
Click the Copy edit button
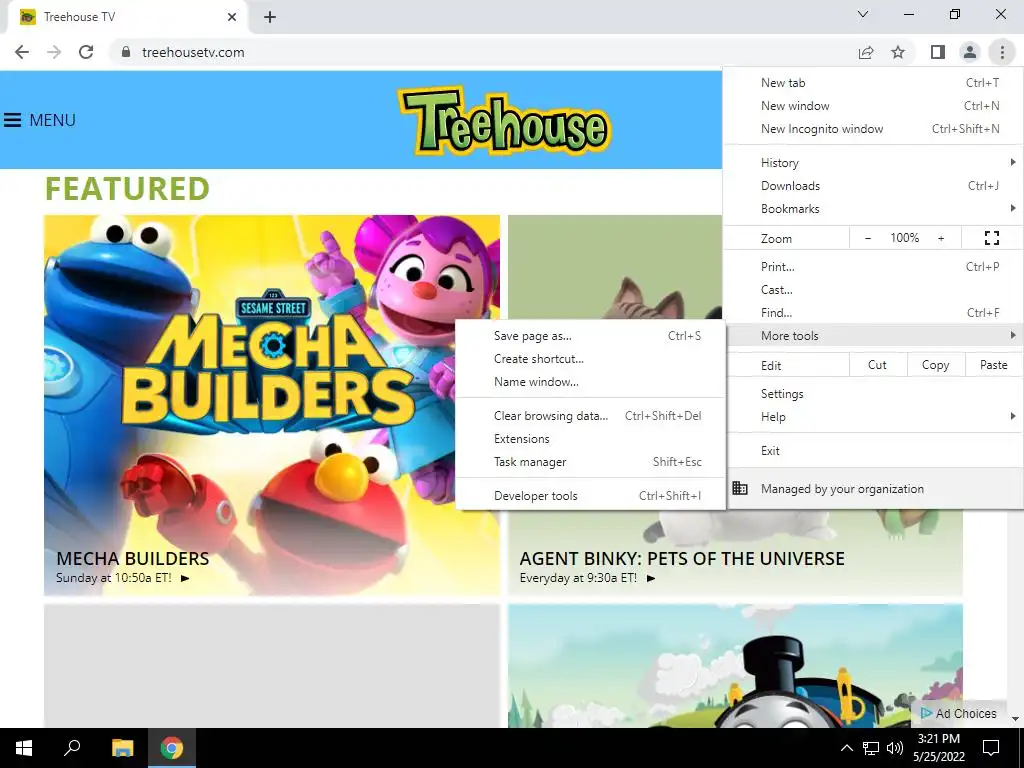935,365
